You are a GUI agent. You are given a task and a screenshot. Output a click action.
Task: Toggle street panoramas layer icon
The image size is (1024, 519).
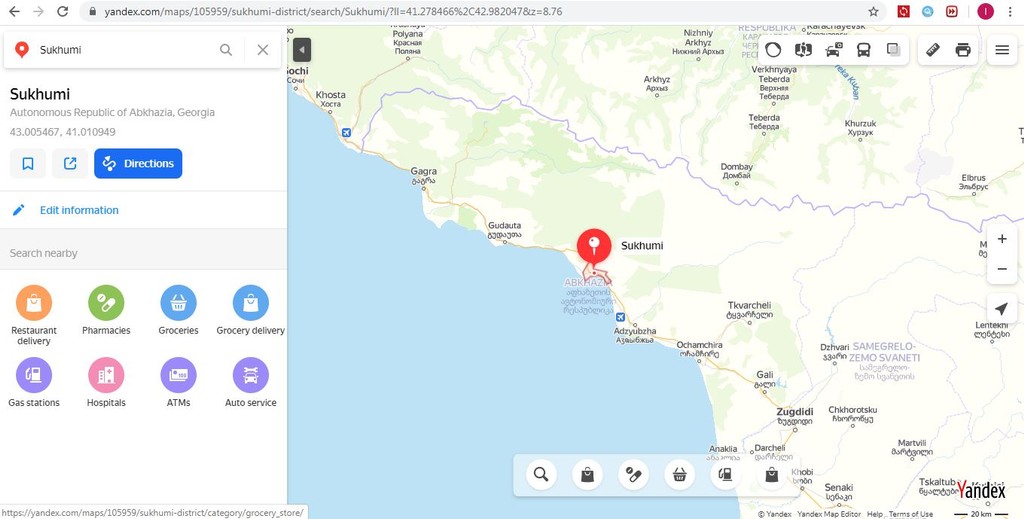click(x=803, y=50)
